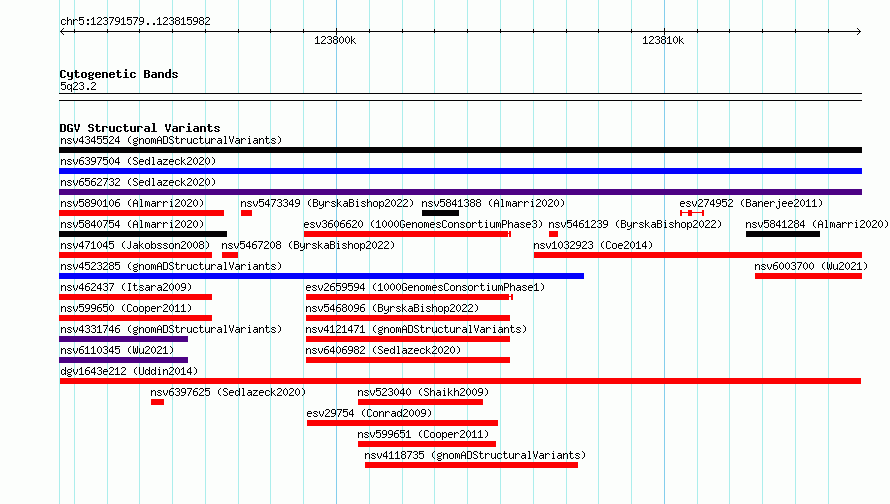Click the DGV Structural Variants track title
This screenshot has width=890, height=504.
140,128
